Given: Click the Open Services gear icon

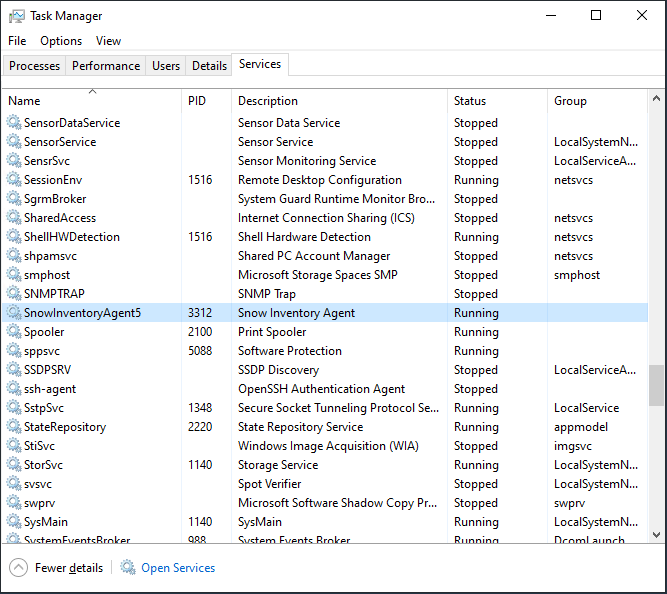Looking at the screenshot, I should [128, 567].
